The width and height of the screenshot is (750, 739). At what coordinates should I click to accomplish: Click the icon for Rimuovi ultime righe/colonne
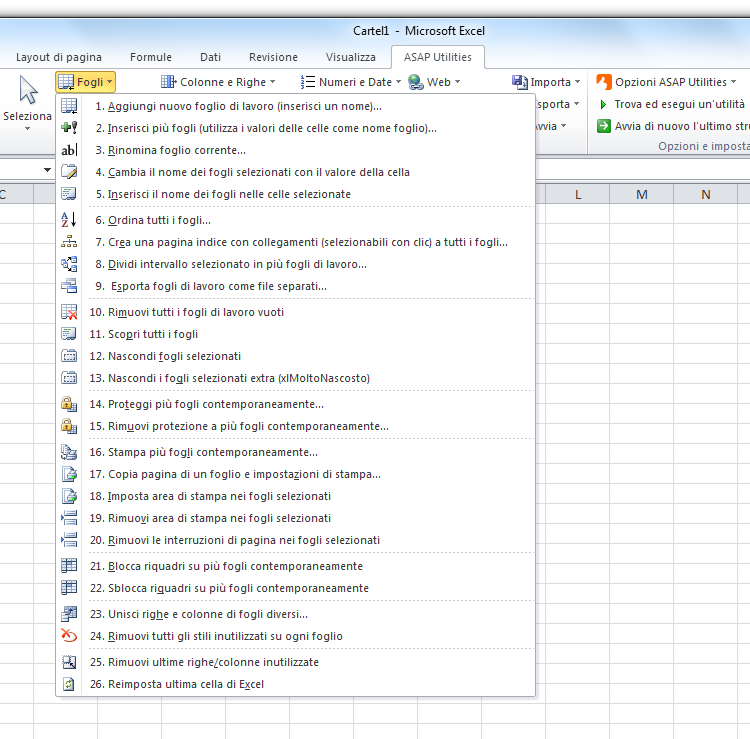pyautogui.click(x=69, y=662)
